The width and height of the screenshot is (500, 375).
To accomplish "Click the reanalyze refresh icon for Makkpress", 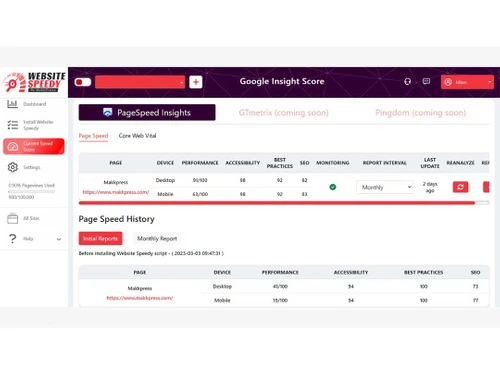I will [460, 187].
